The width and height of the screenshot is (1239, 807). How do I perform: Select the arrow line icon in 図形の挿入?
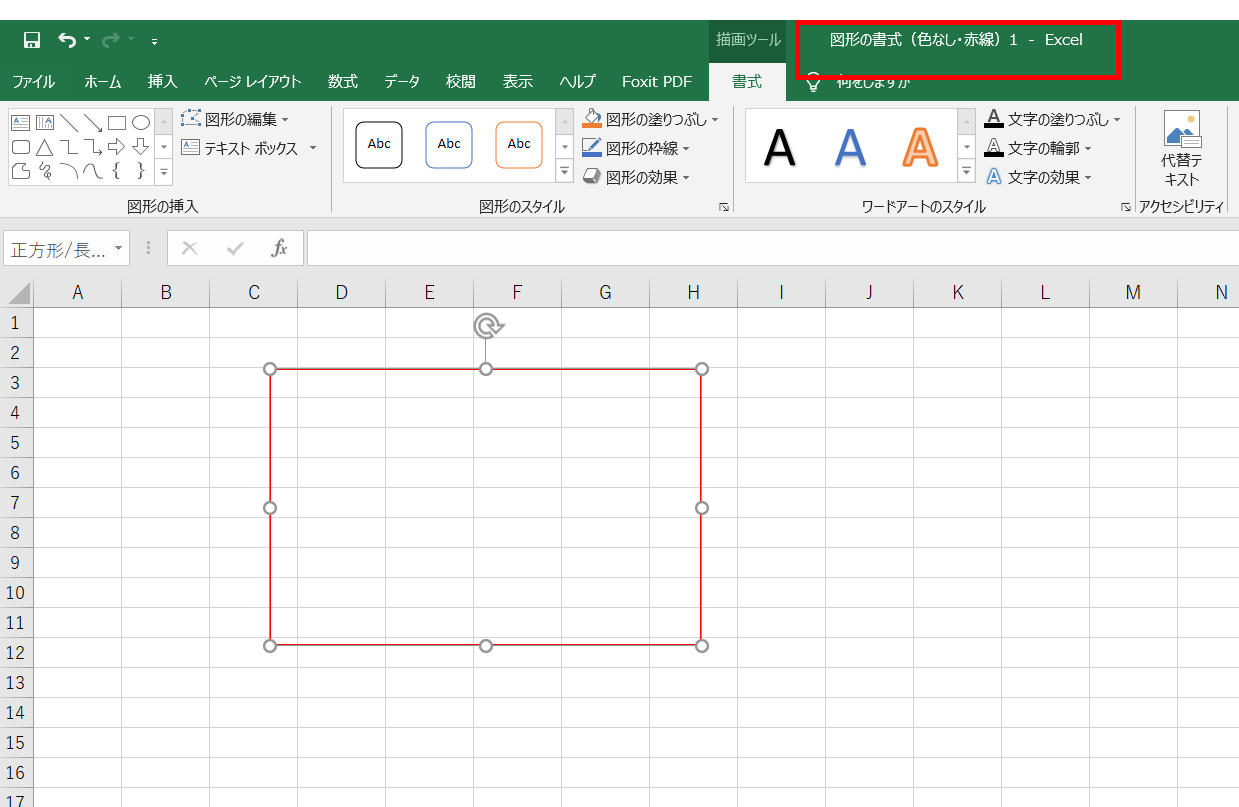(93, 123)
